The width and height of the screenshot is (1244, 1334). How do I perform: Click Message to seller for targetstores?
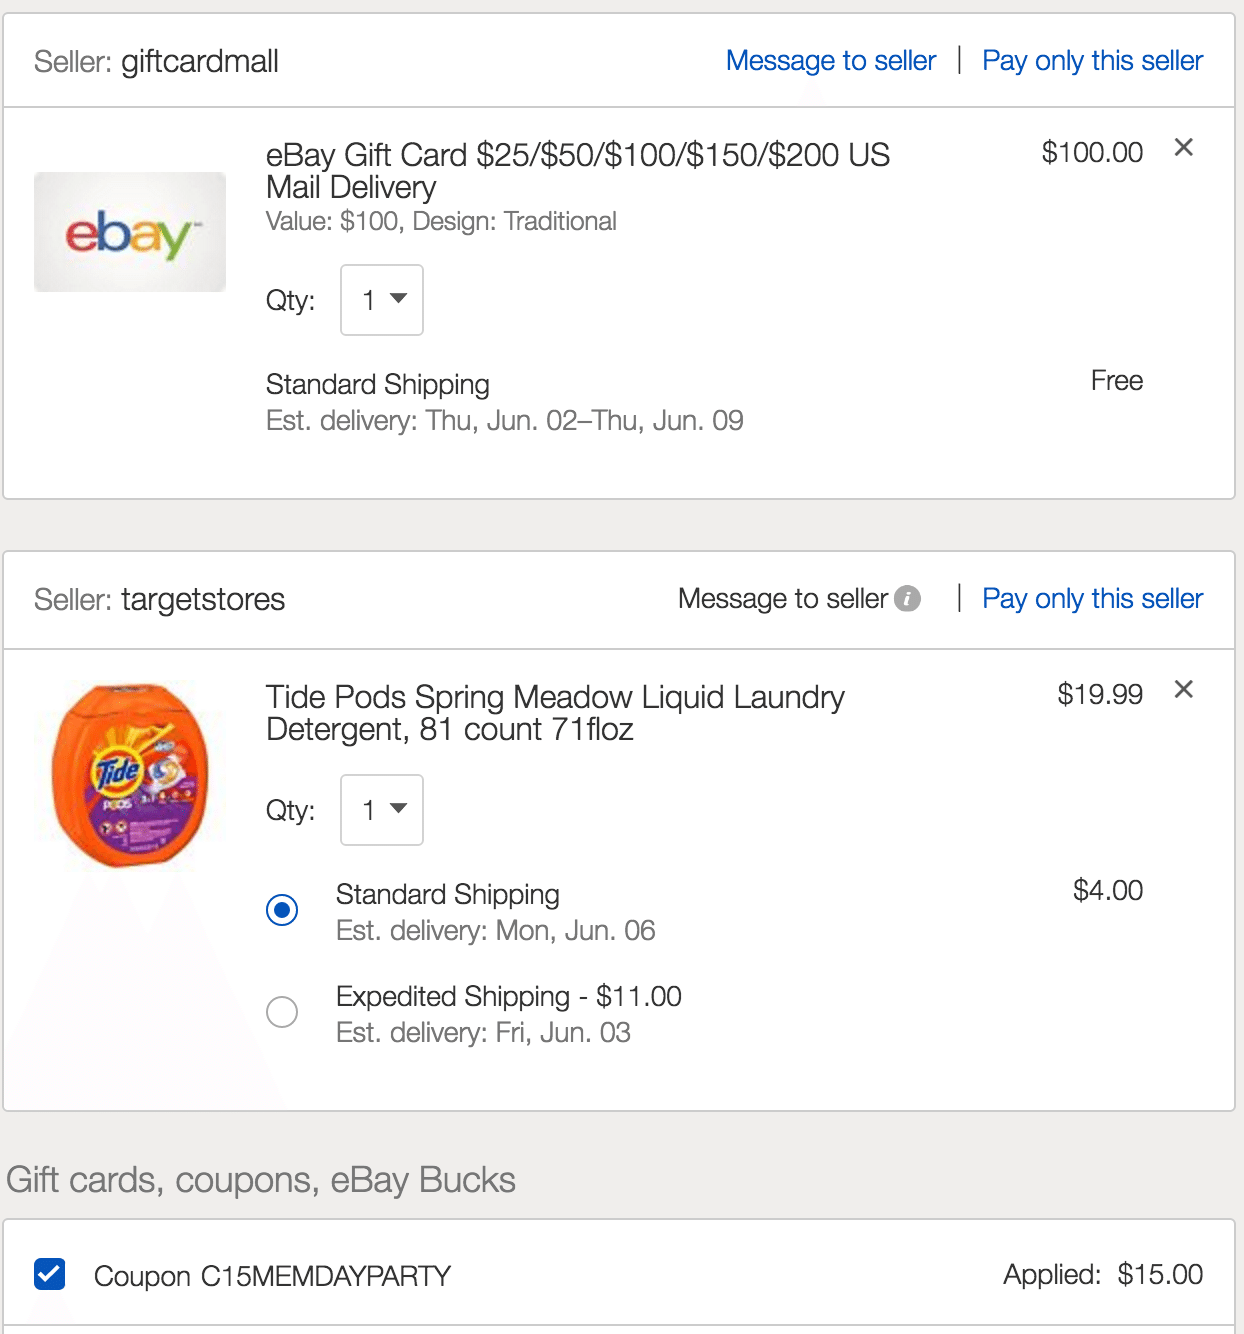(783, 599)
